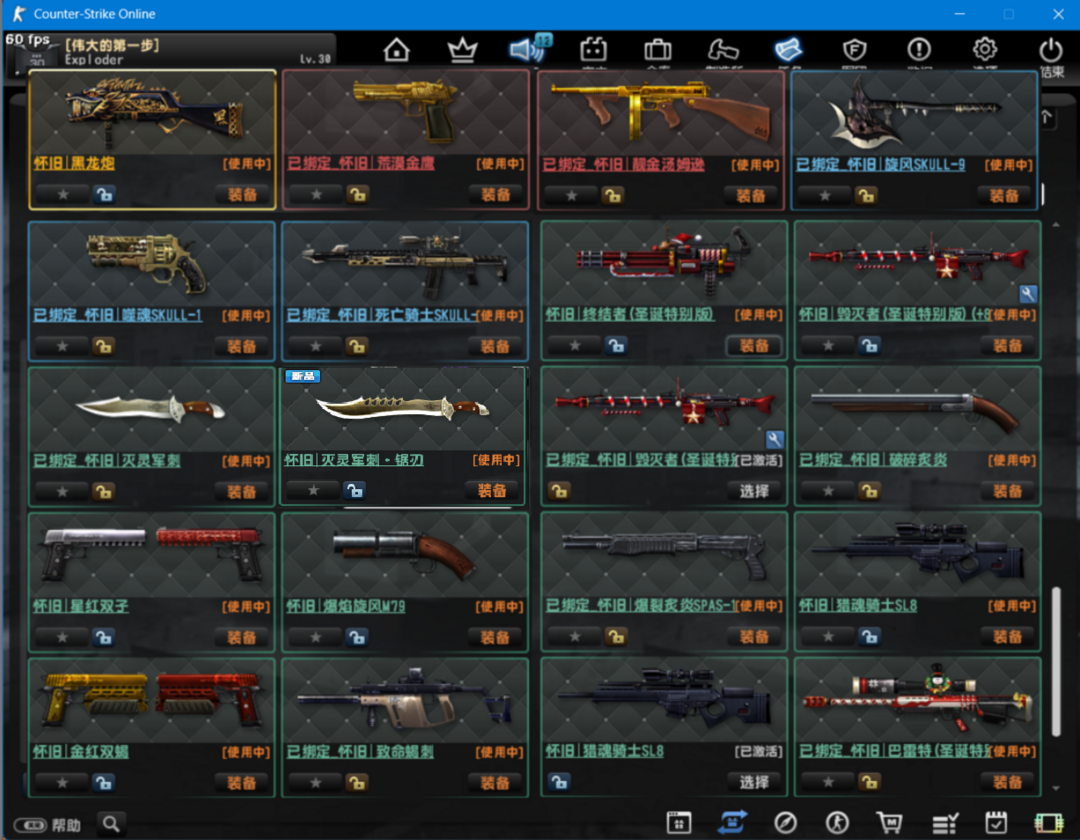Open the 怀旧|黑龙炮 name link
The image size is (1080, 840).
[74, 163]
